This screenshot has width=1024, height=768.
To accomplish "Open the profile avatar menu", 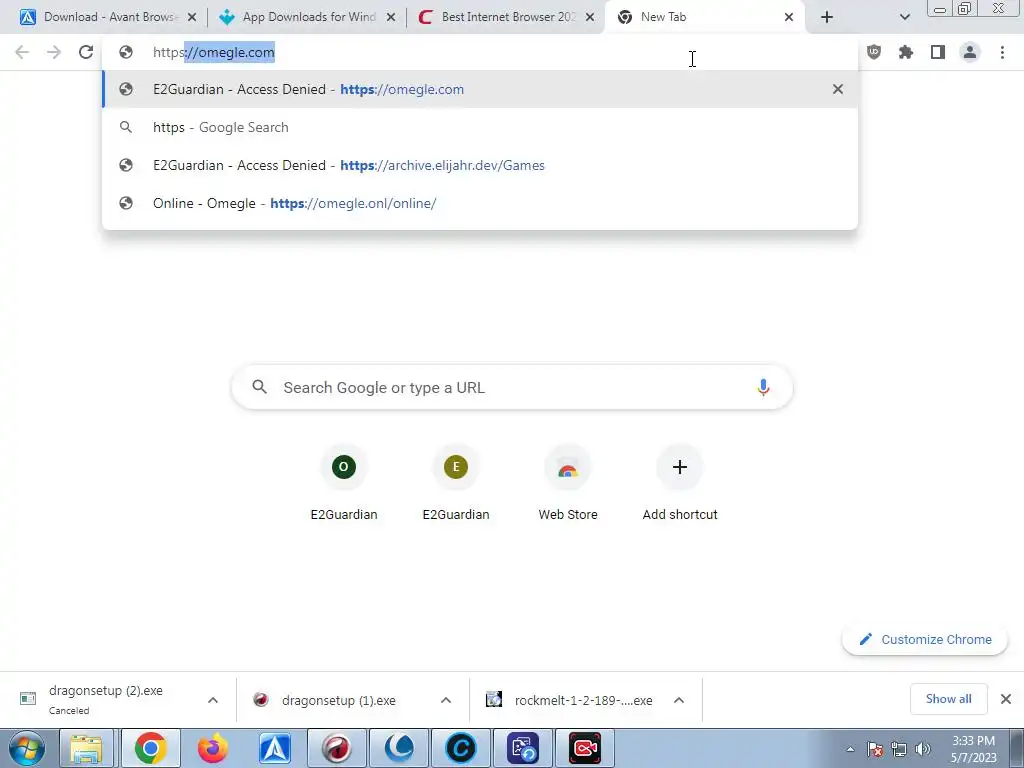I will click(970, 52).
